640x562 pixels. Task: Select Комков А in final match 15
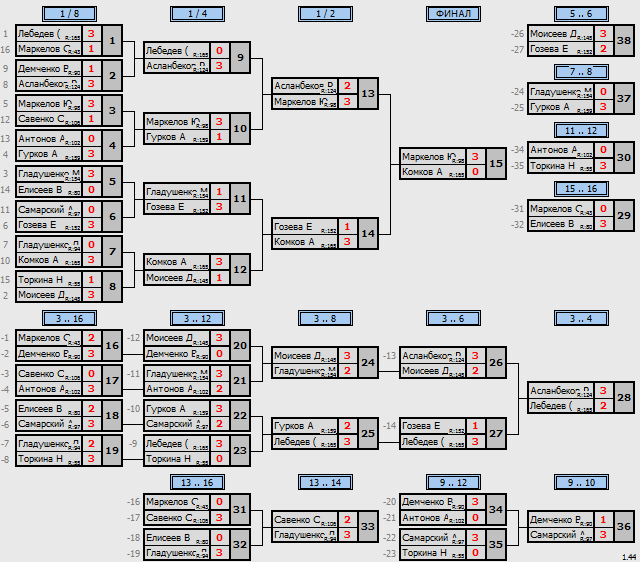433,172
